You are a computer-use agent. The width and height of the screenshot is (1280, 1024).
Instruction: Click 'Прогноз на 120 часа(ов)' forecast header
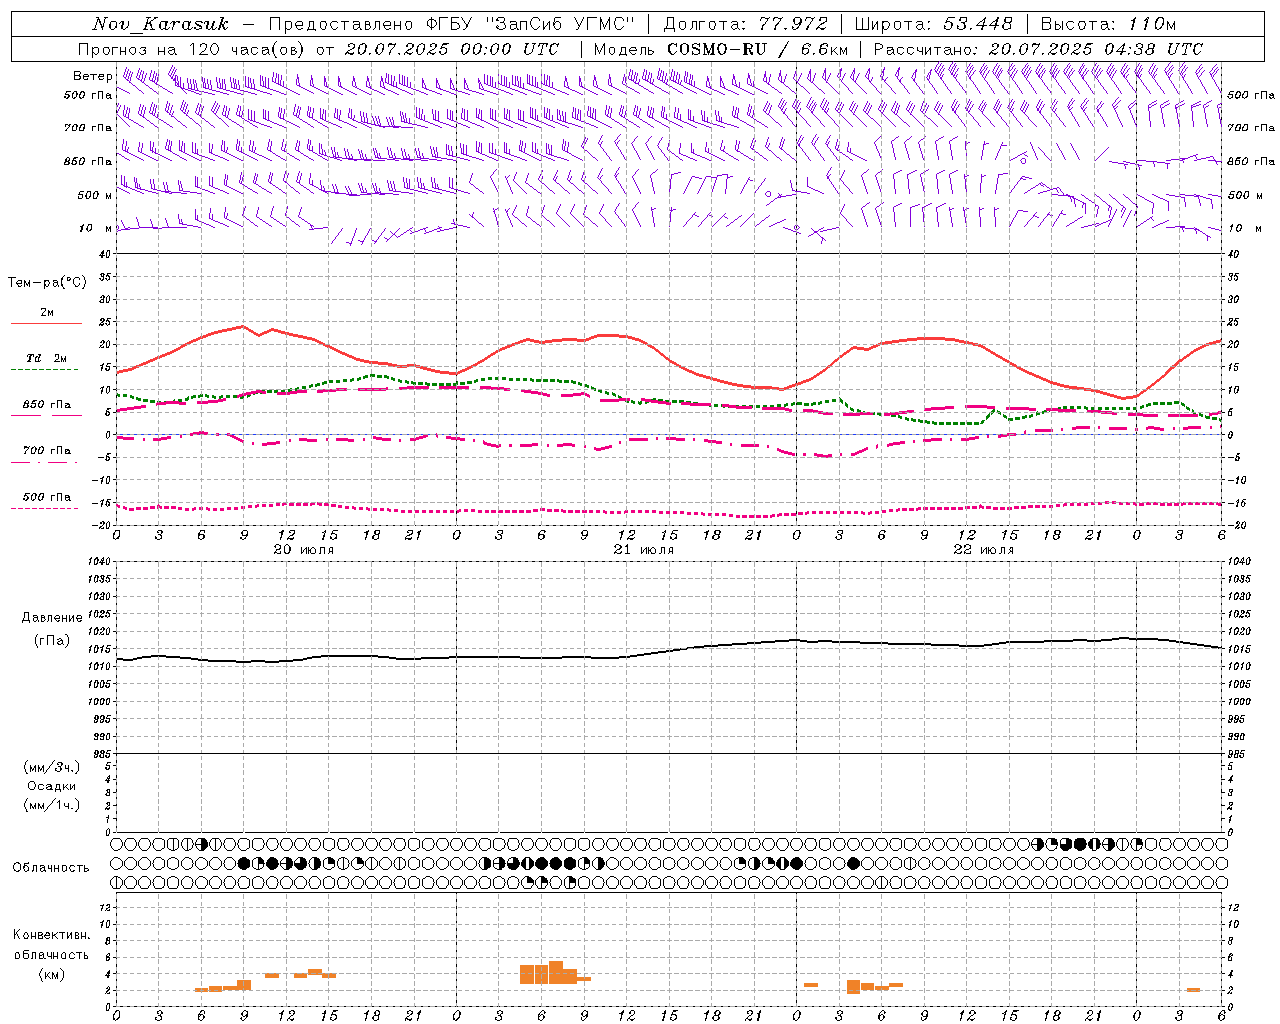coord(193,48)
